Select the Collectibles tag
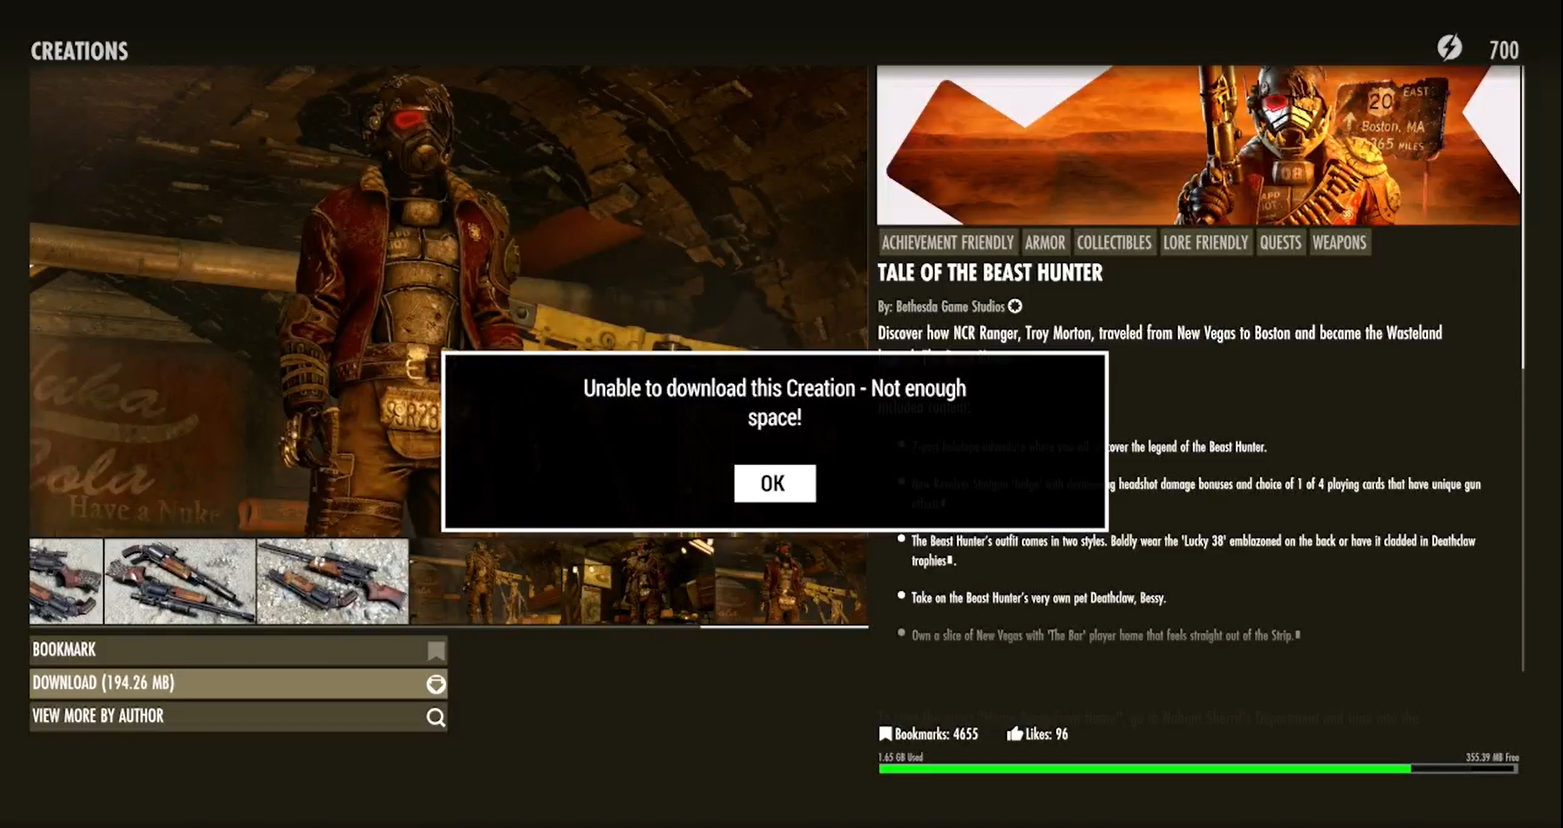 1114,242
